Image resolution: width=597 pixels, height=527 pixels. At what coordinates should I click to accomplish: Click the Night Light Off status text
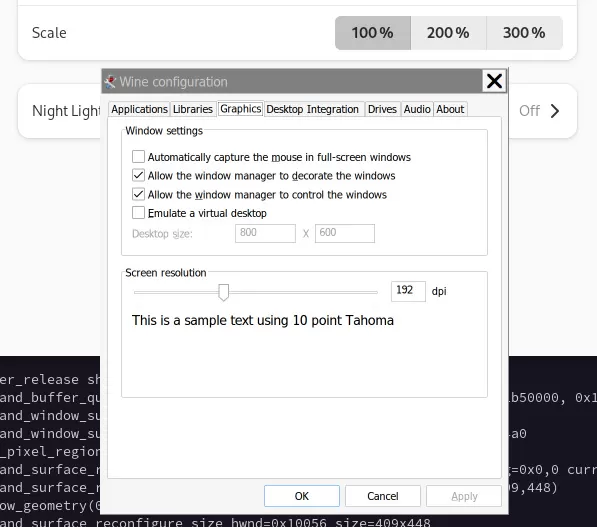click(x=529, y=111)
